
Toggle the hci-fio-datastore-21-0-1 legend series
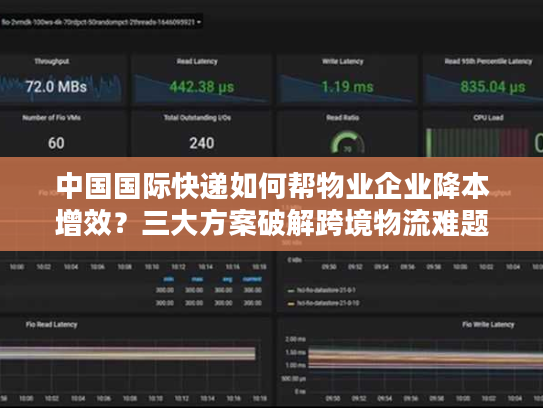(x=326, y=290)
